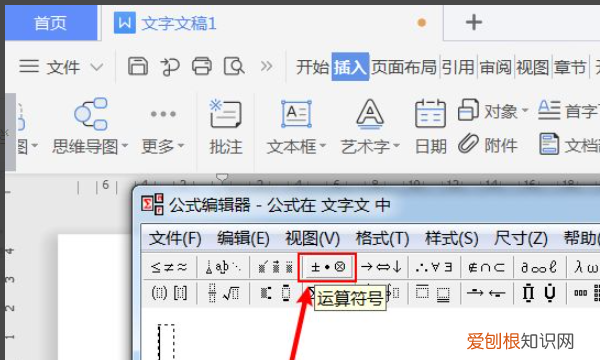Open 视图(V) menu in formula editor
Image resolution: width=600 pixels, height=360 pixels.
(x=313, y=239)
